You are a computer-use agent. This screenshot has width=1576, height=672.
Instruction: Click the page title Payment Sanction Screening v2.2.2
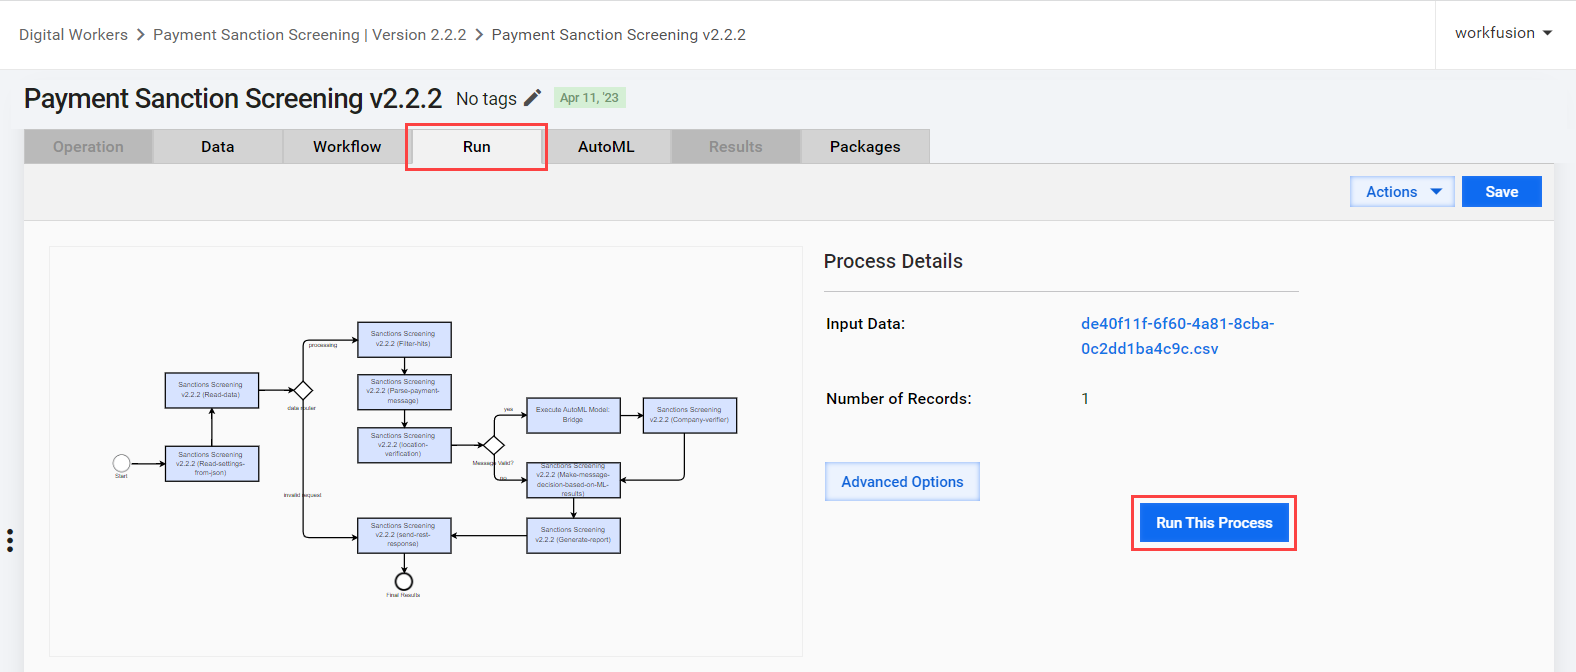click(x=233, y=98)
